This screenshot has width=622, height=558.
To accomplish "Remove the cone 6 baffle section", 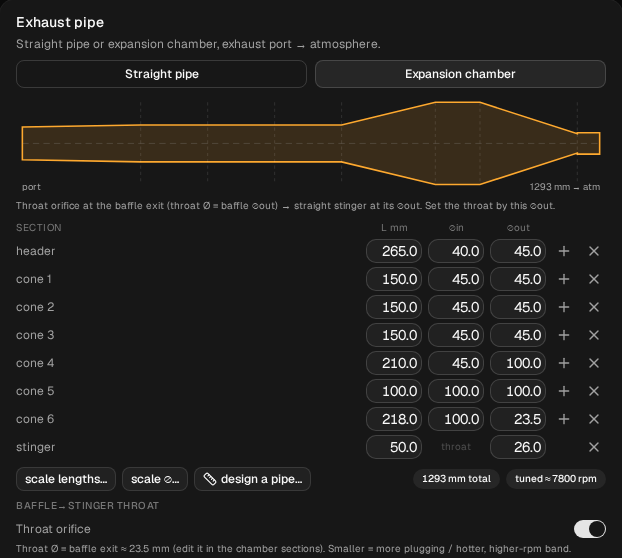I will pyautogui.click(x=594, y=419).
